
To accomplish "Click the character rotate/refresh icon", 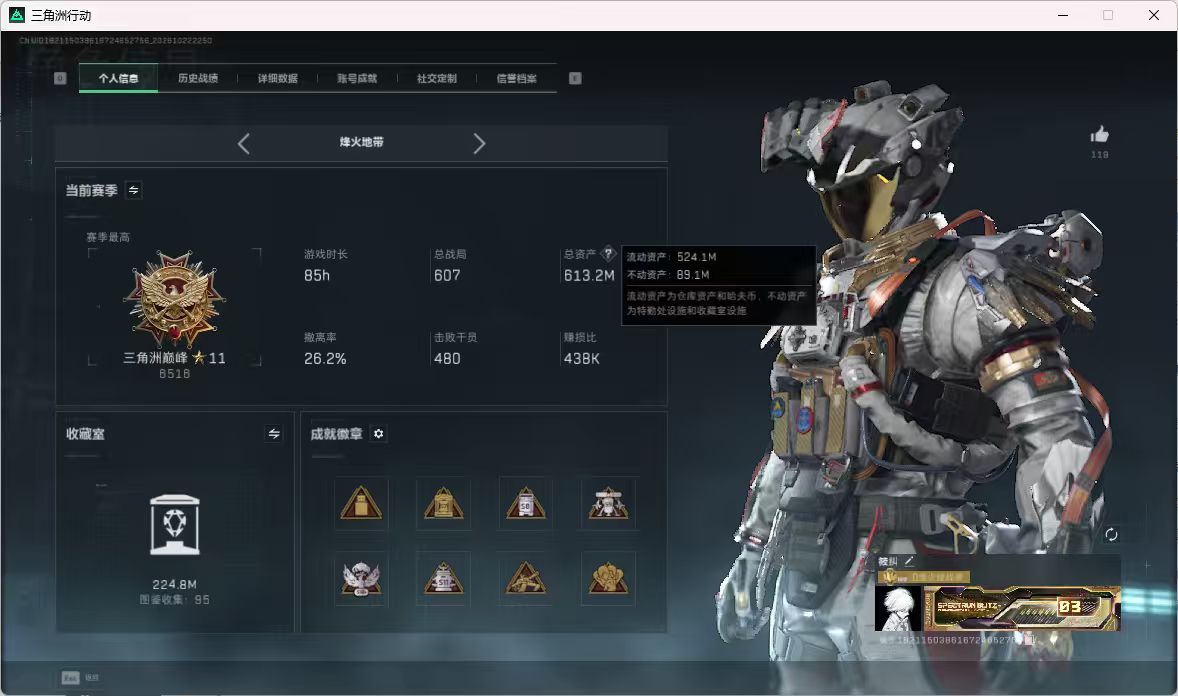I will point(1111,534).
